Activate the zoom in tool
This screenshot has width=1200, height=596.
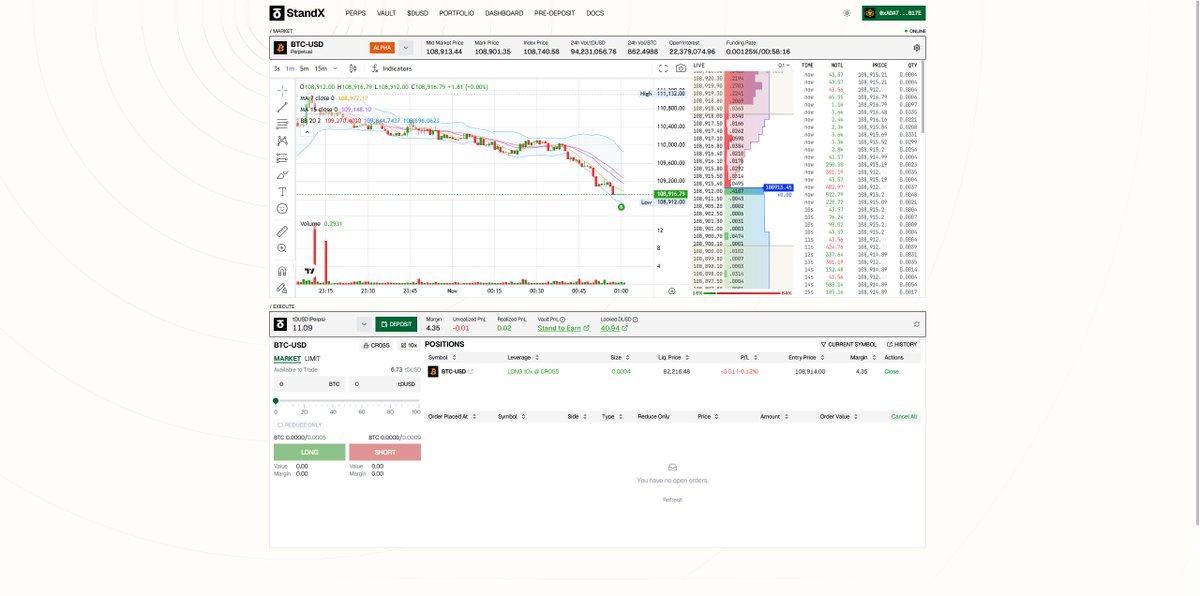282,248
